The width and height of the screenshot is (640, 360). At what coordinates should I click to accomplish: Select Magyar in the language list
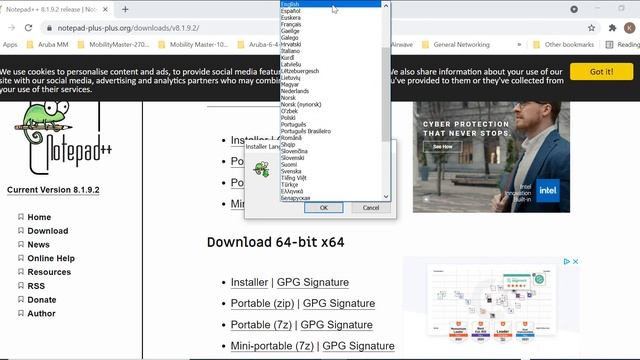tap(331, 84)
